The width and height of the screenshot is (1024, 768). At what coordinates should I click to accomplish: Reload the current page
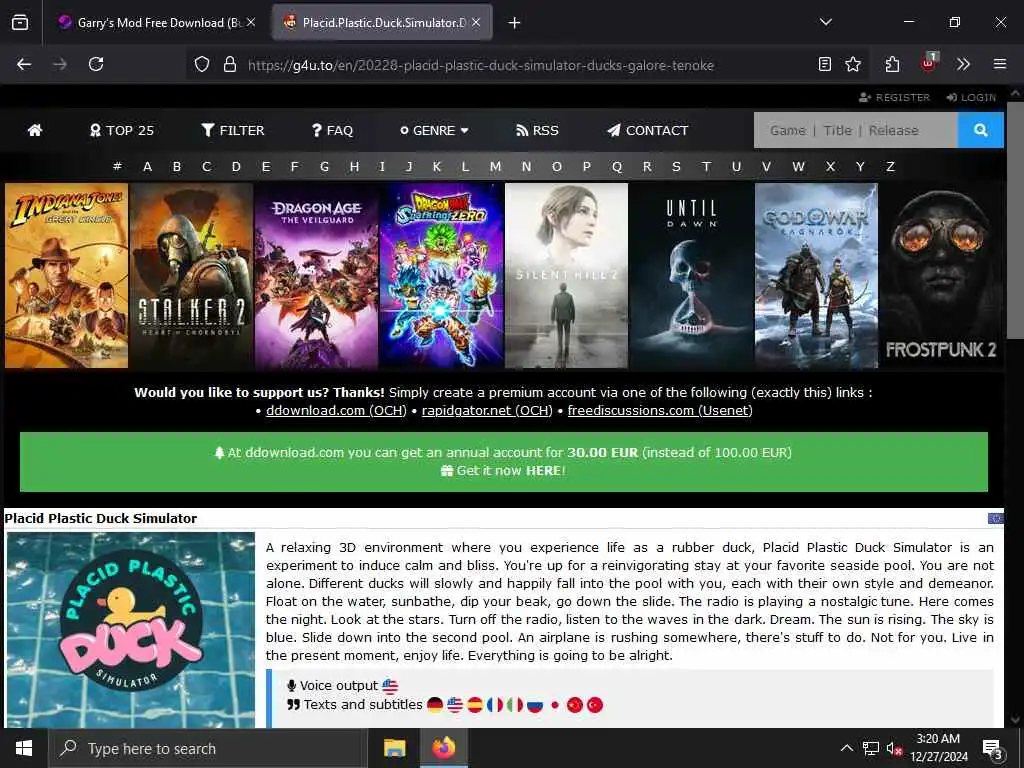pyautogui.click(x=96, y=64)
